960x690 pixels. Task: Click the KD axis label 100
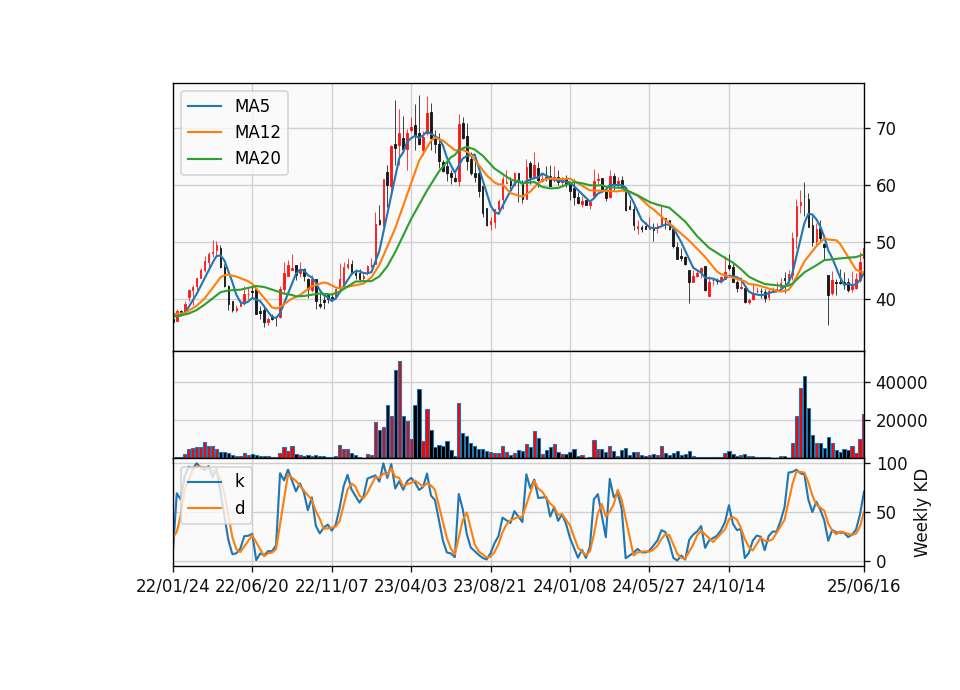892,464
